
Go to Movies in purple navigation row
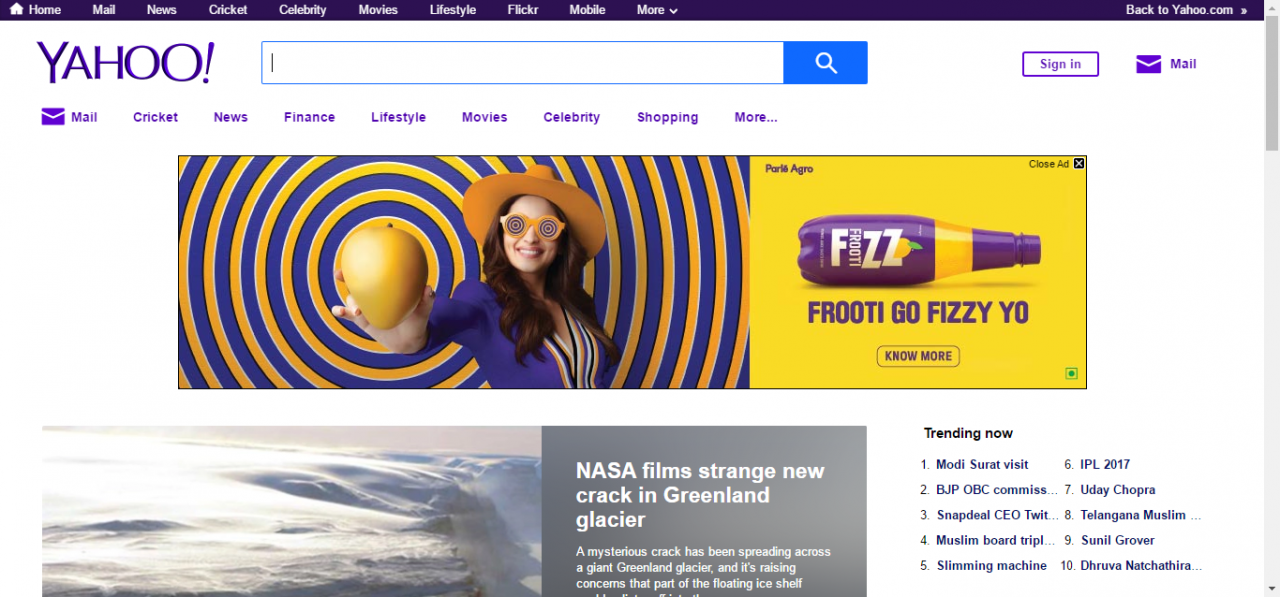coord(484,117)
